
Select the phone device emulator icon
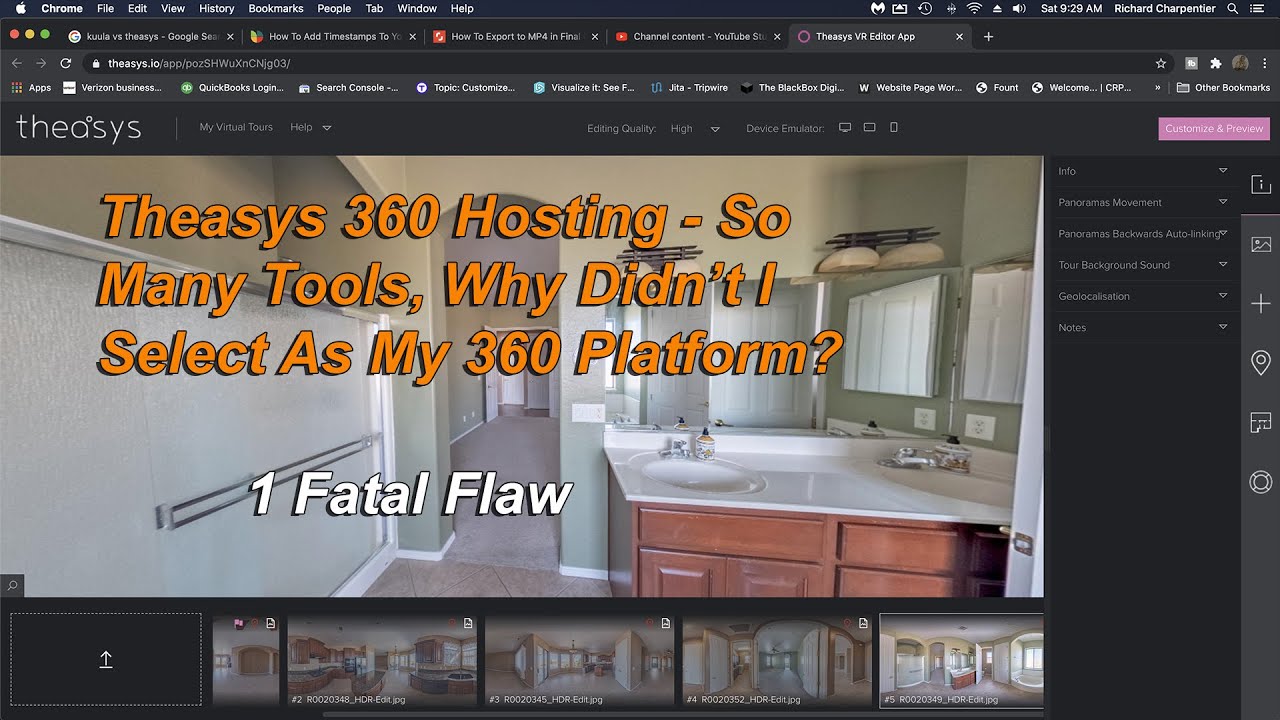coord(894,128)
